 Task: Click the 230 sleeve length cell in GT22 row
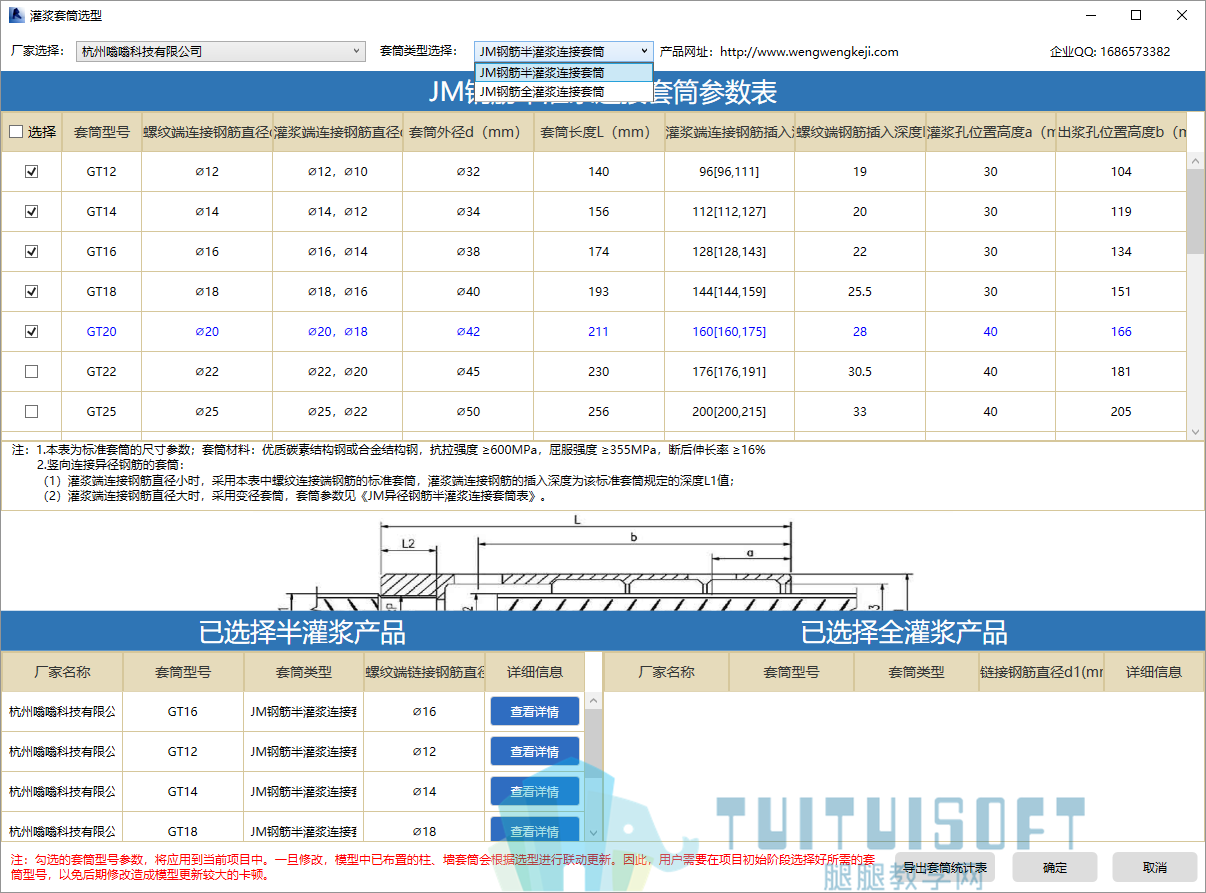click(x=598, y=372)
